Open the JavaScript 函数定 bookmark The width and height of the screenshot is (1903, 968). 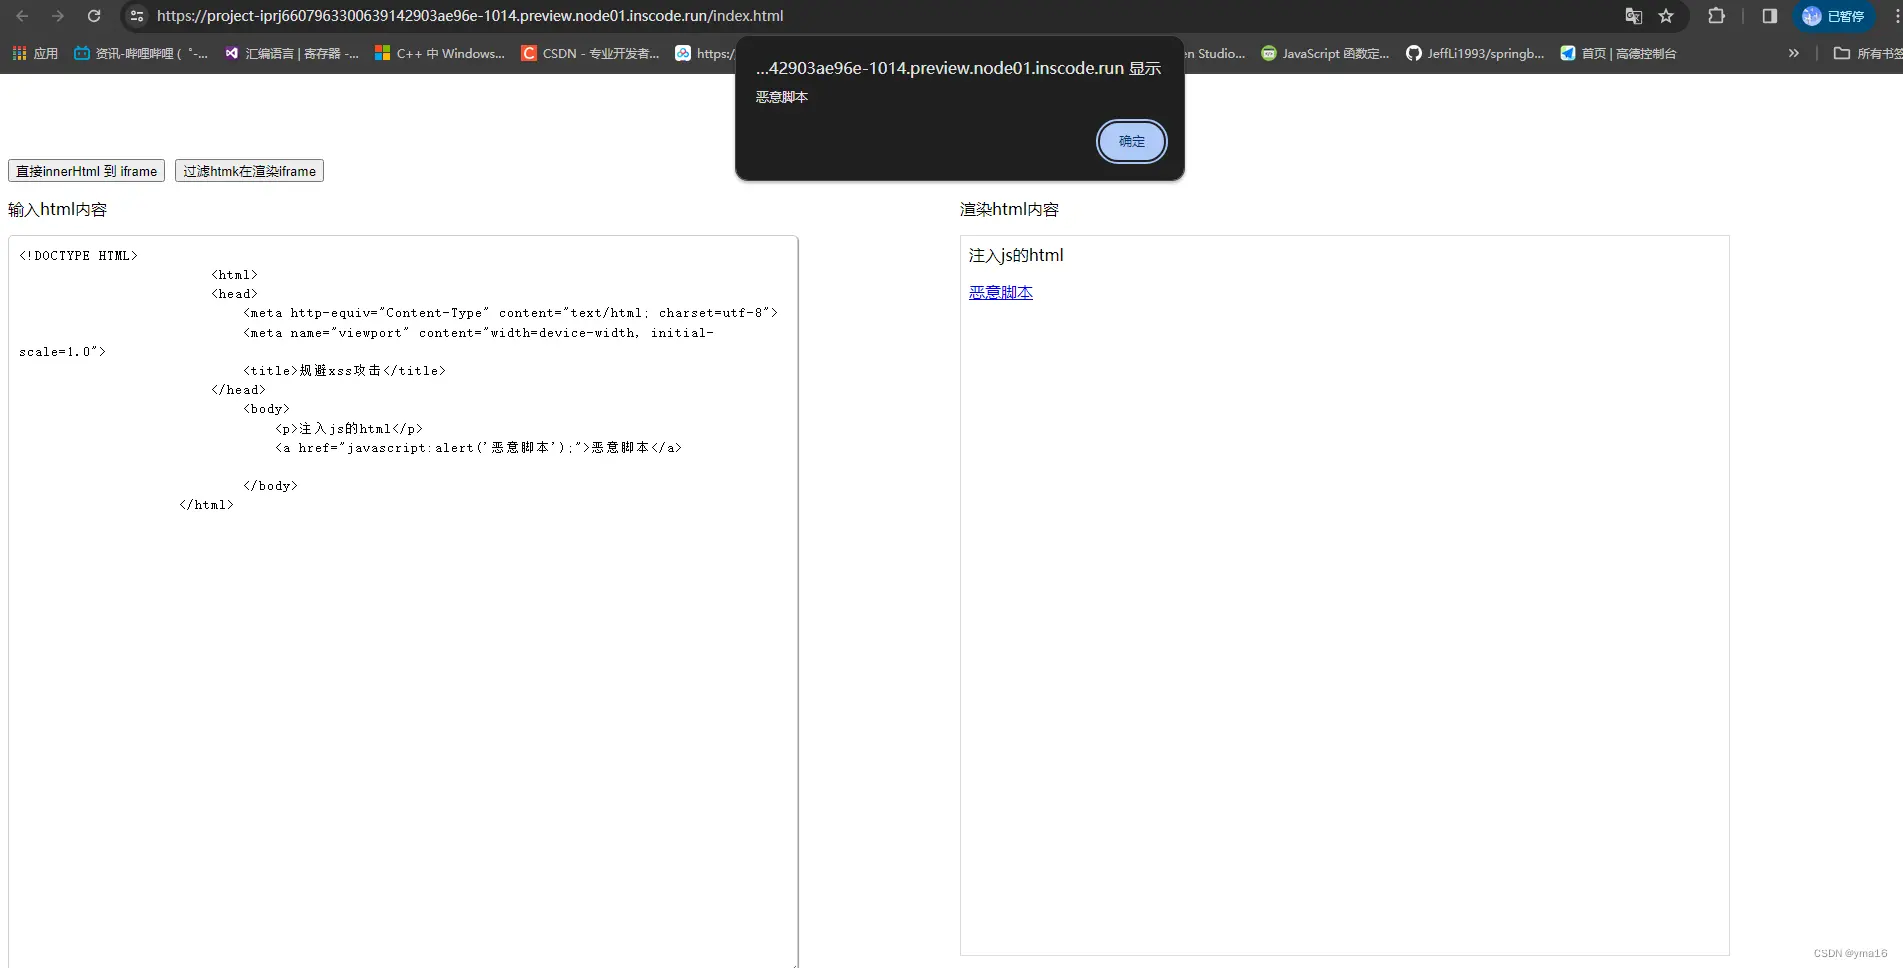[1325, 53]
